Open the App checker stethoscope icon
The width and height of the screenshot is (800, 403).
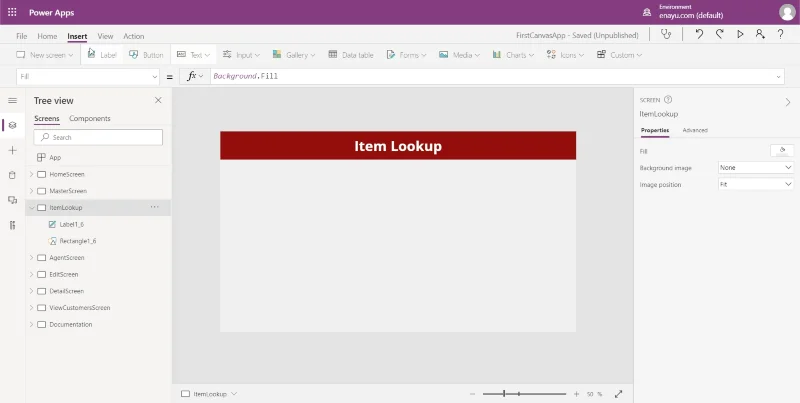666,35
